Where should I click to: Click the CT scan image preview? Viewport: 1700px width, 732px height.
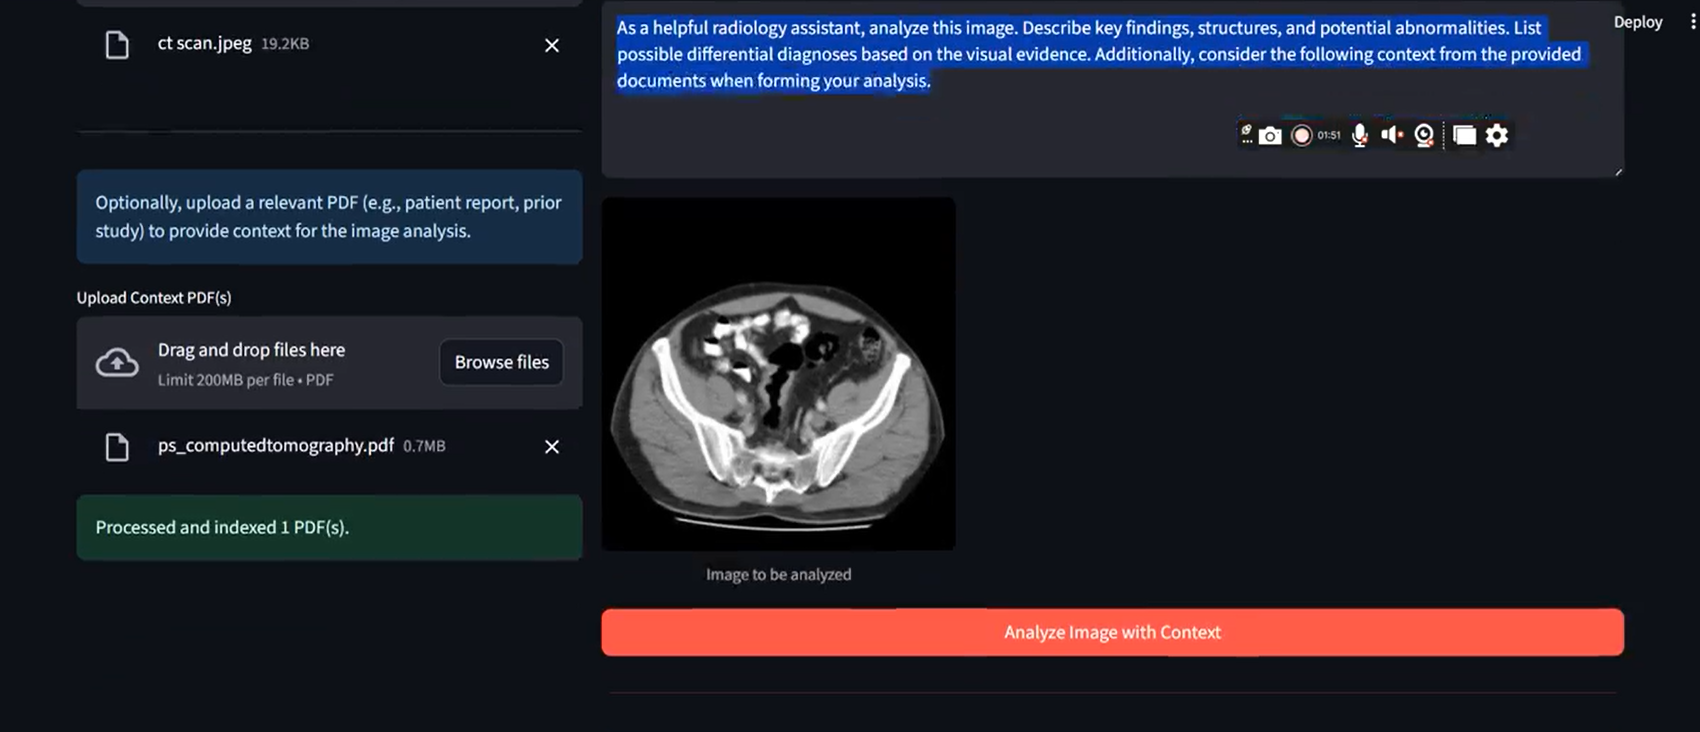click(778, 373)
